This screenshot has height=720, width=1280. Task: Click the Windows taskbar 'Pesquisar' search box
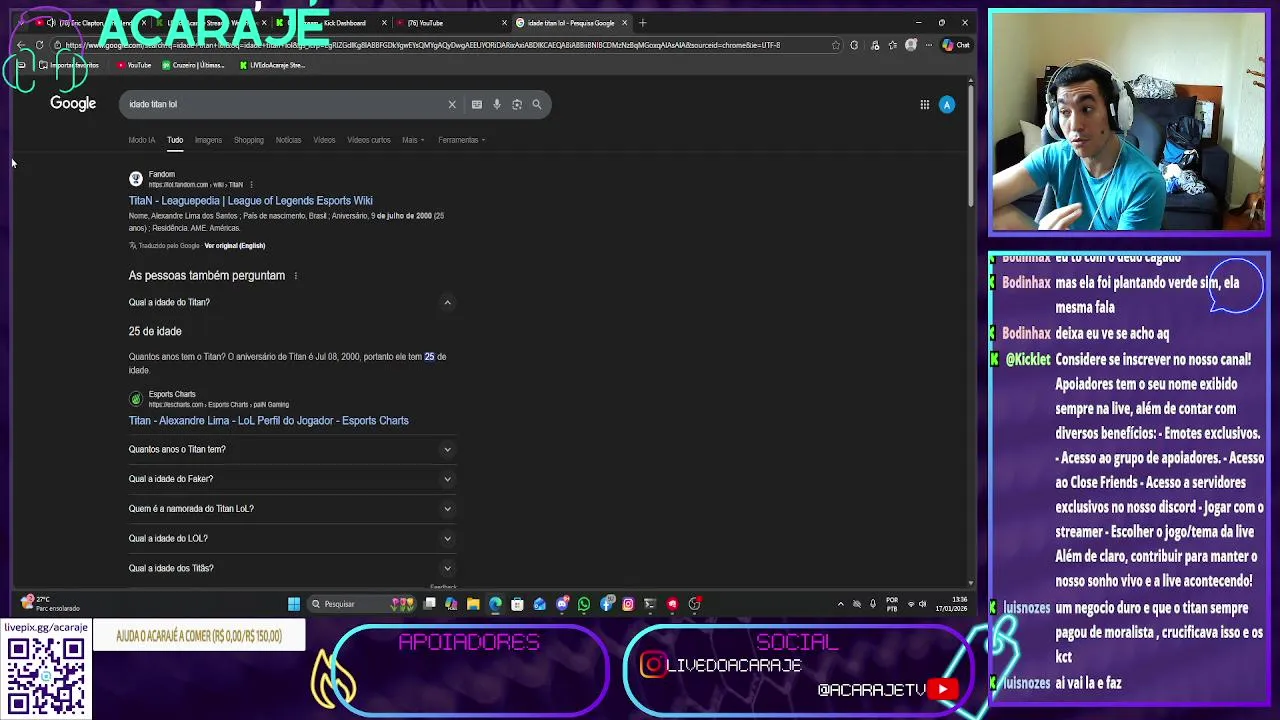click(x=360, y=604)
